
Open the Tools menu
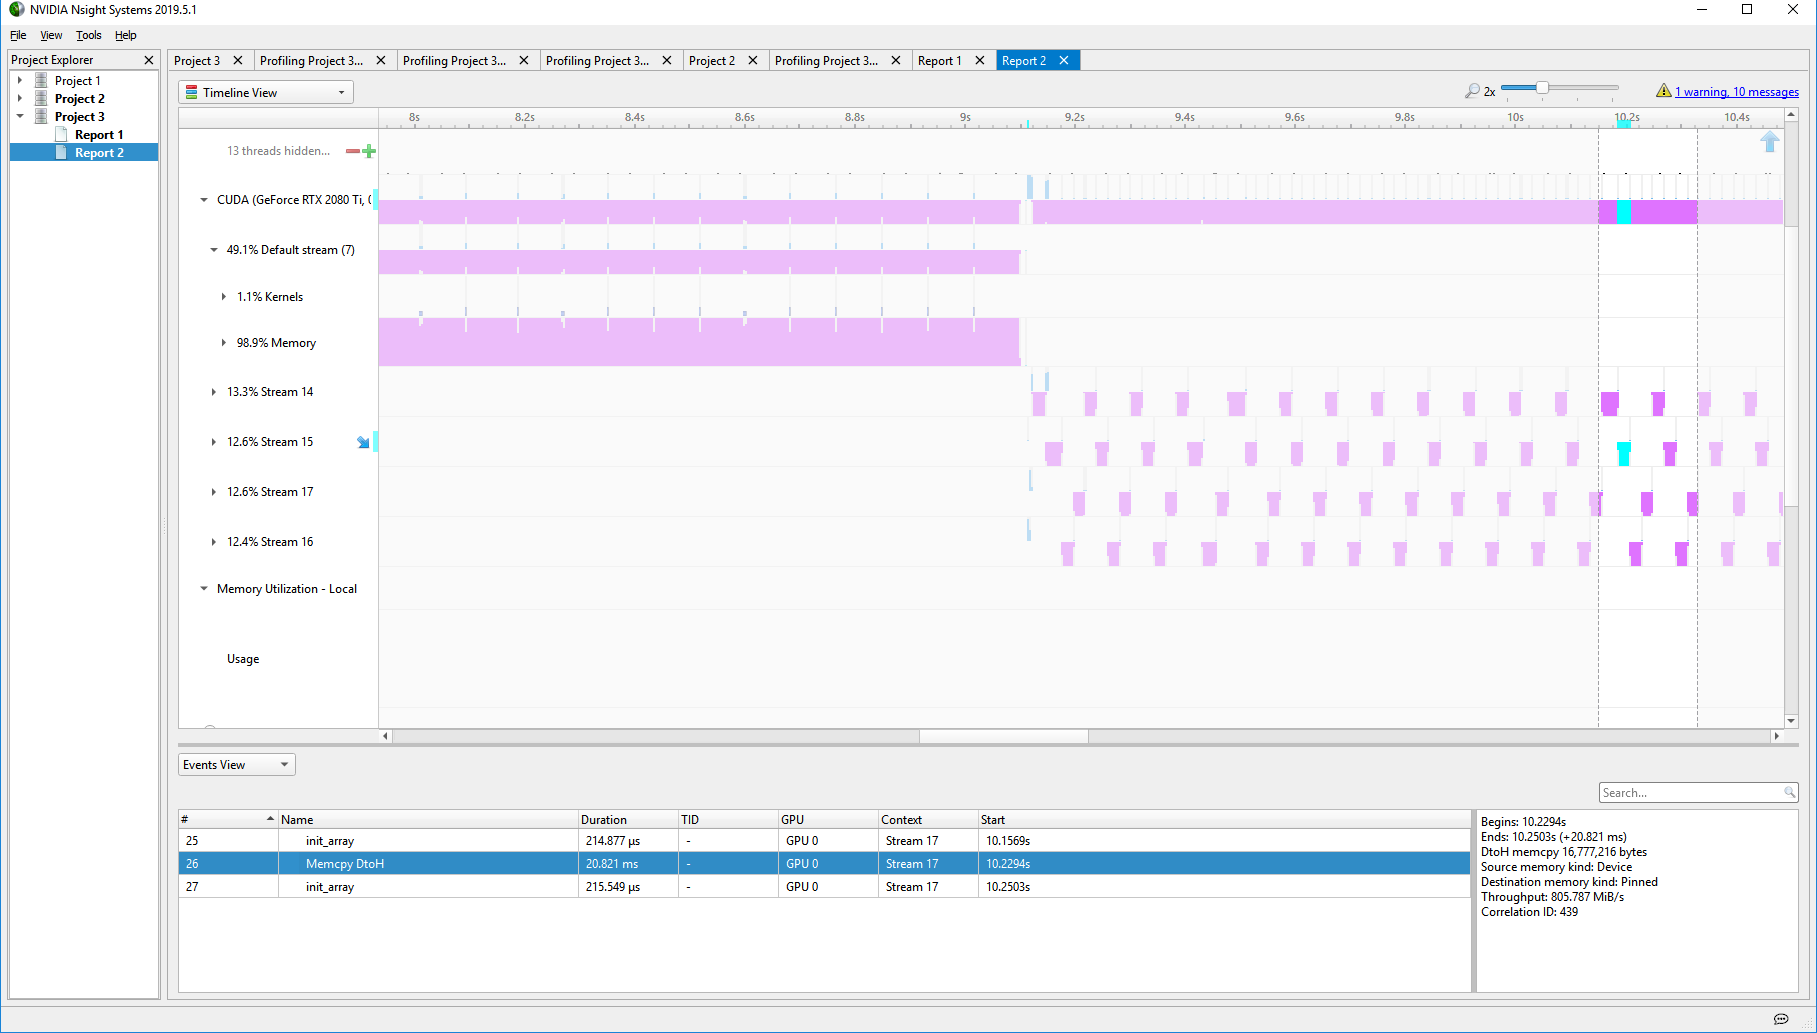[x=89, y=35]
